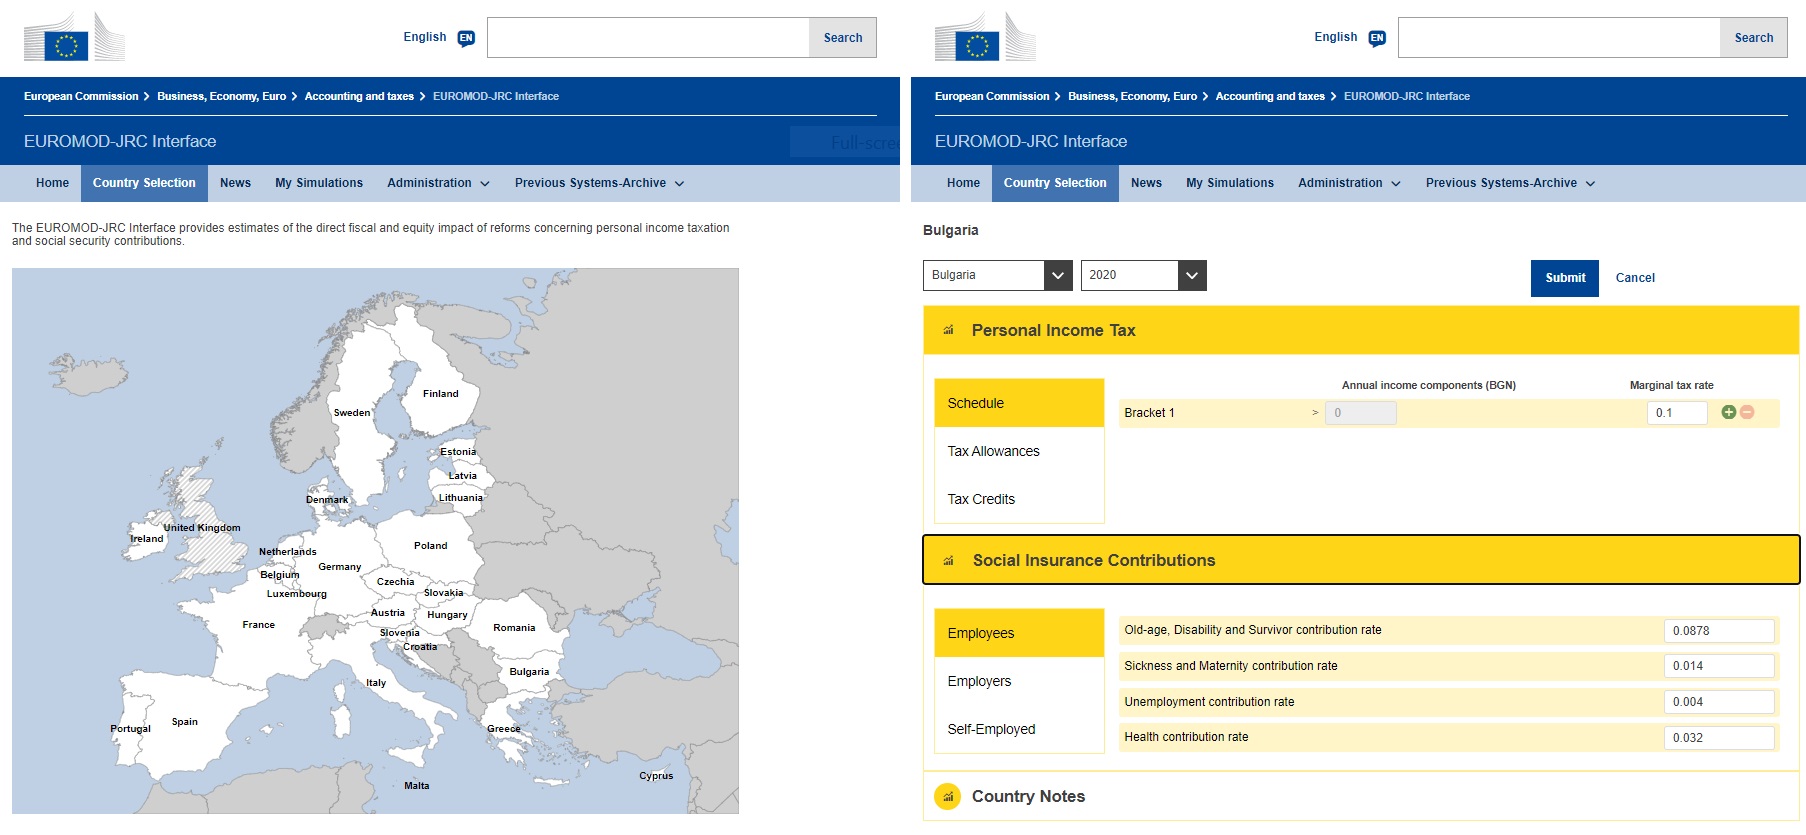Click the European Commission logo in right window

[986, 37]
